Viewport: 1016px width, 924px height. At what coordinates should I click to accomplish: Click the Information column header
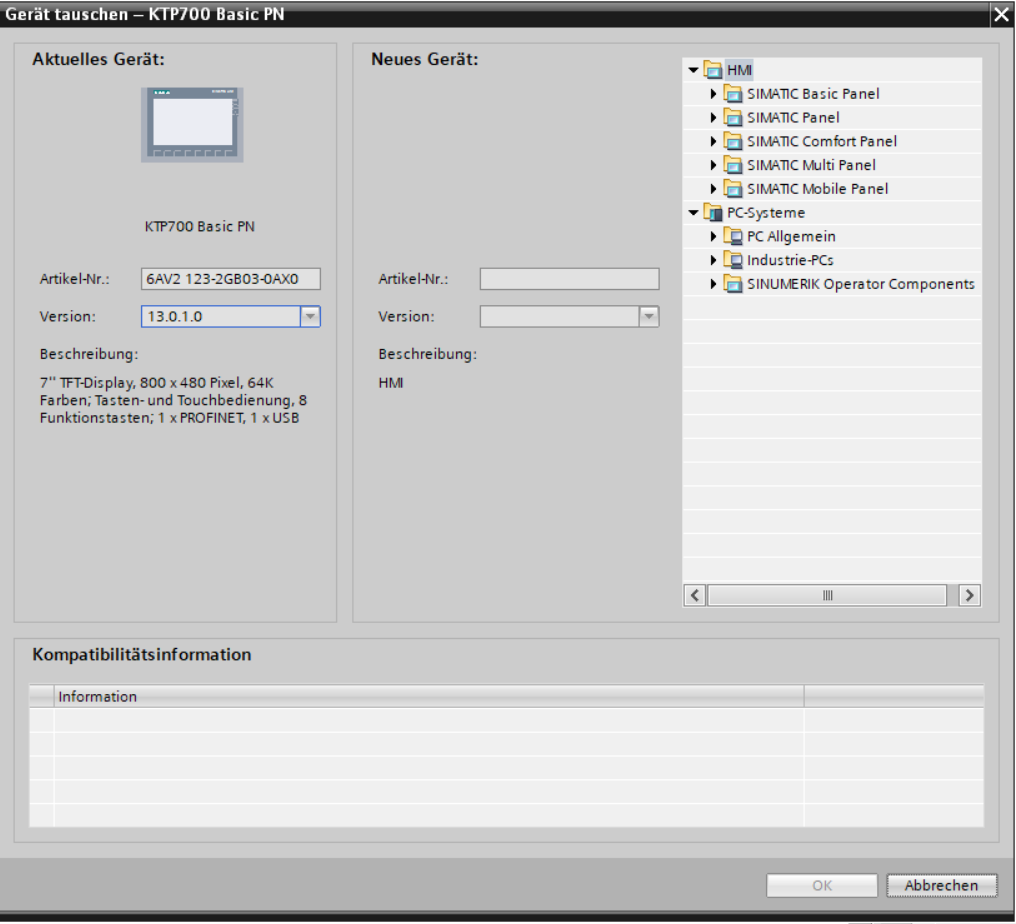pyautogui.click(x=429, y=697)
